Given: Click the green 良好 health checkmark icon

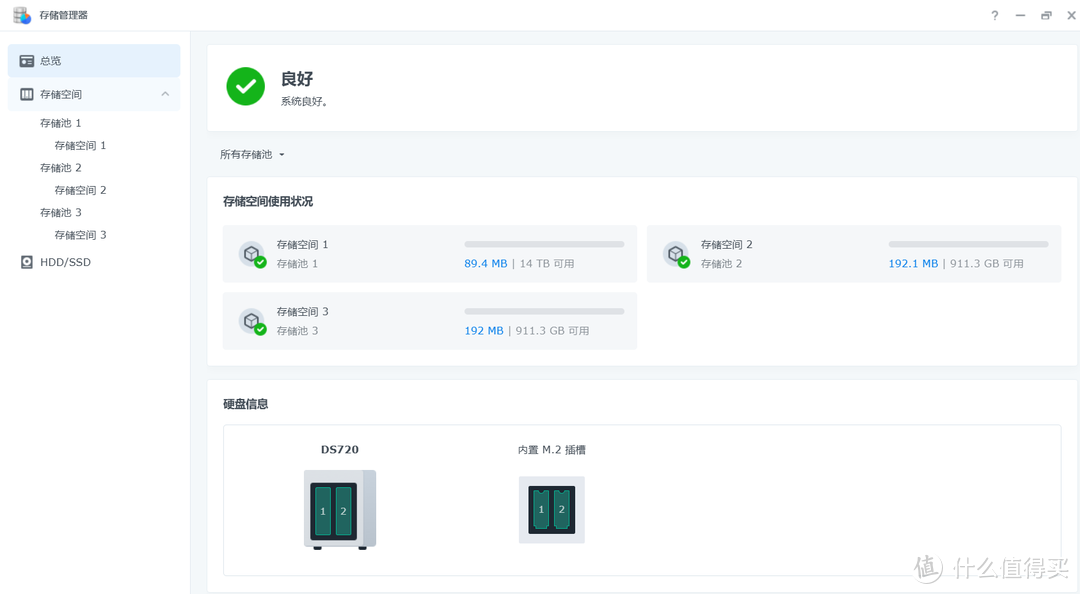Looking at the screenshot, I should (245, 86).
